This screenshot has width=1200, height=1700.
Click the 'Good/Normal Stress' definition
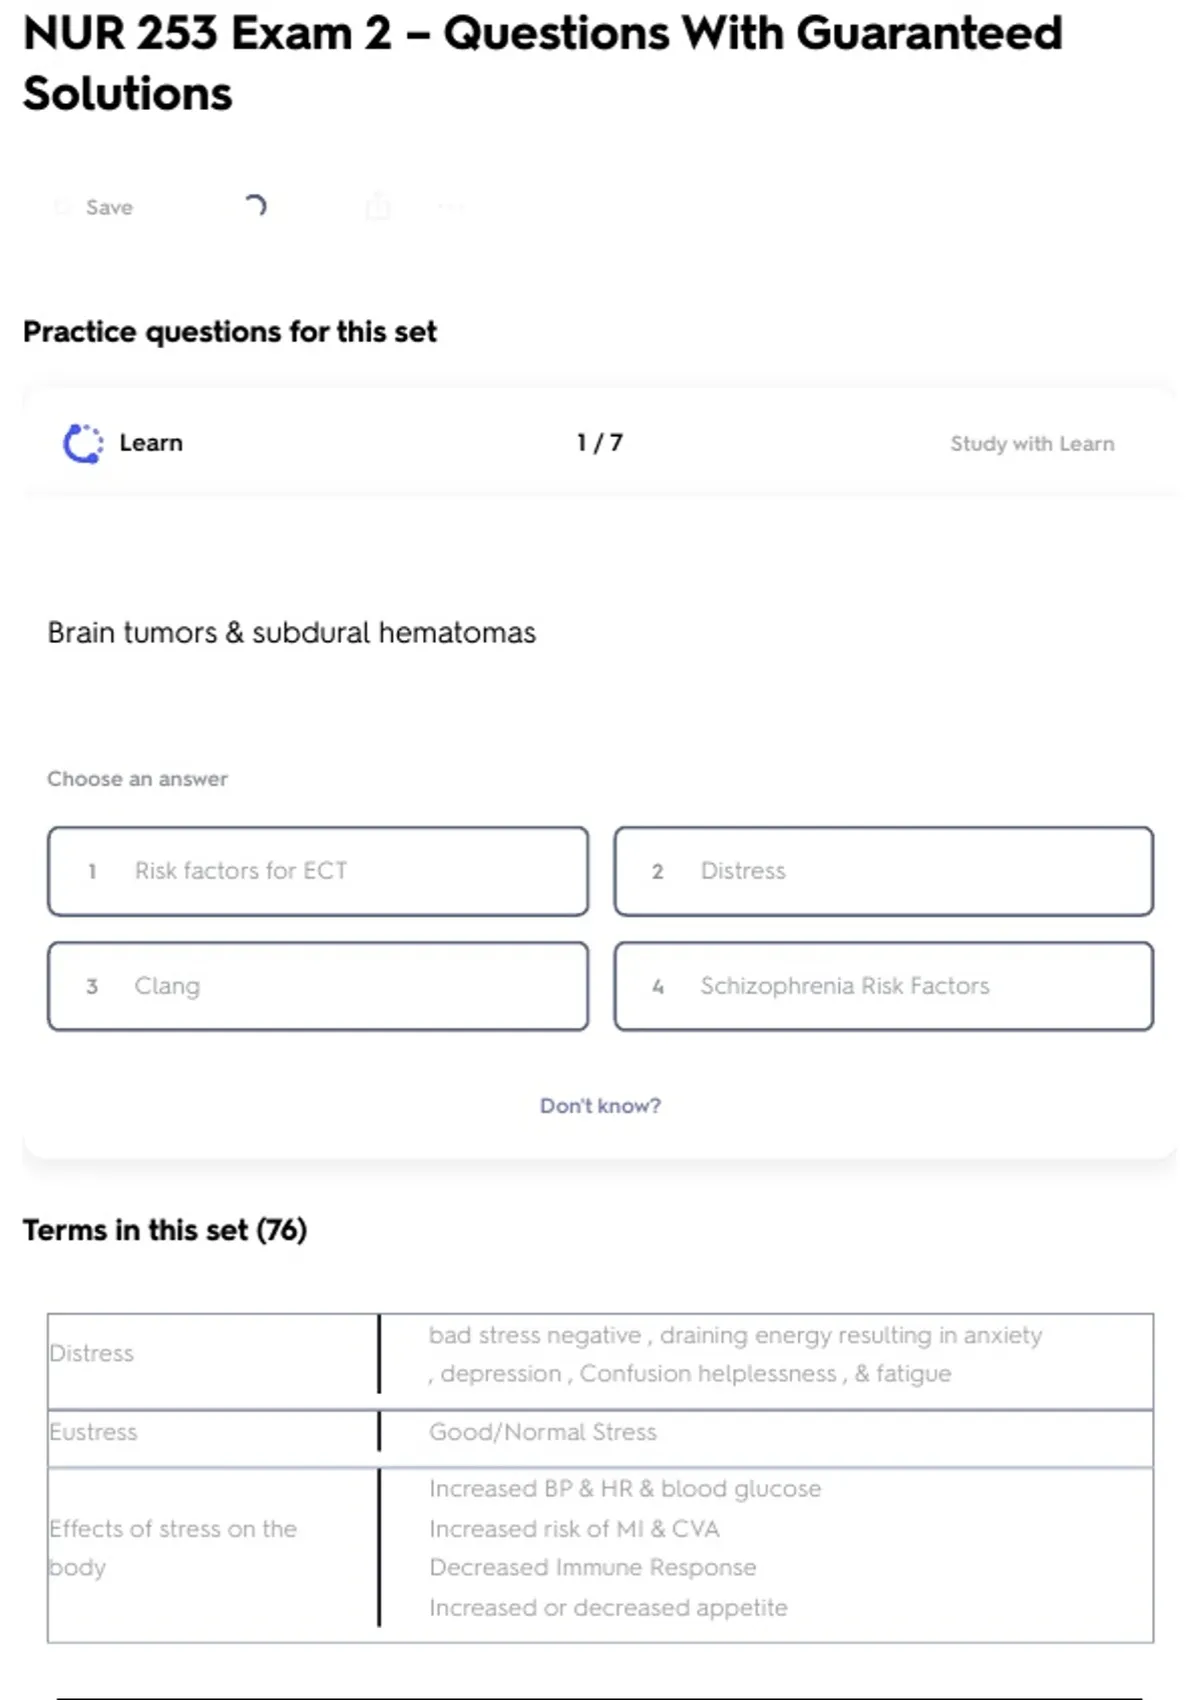(543, 1432)
